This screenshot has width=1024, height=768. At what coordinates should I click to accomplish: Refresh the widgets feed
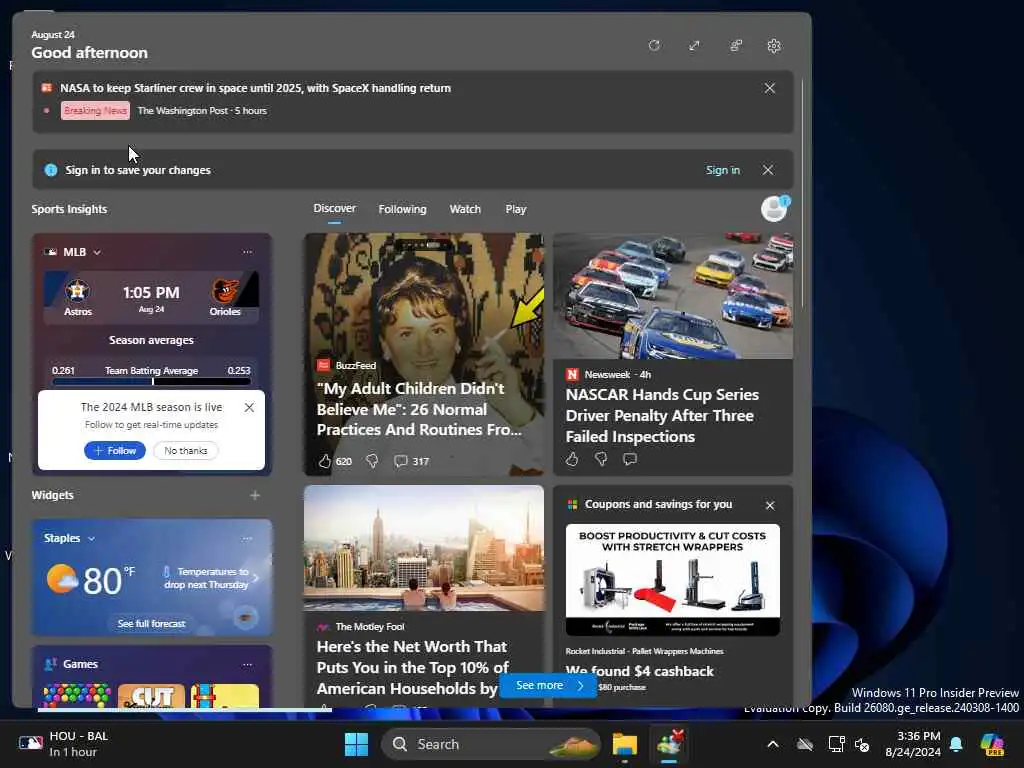[654, 46]
